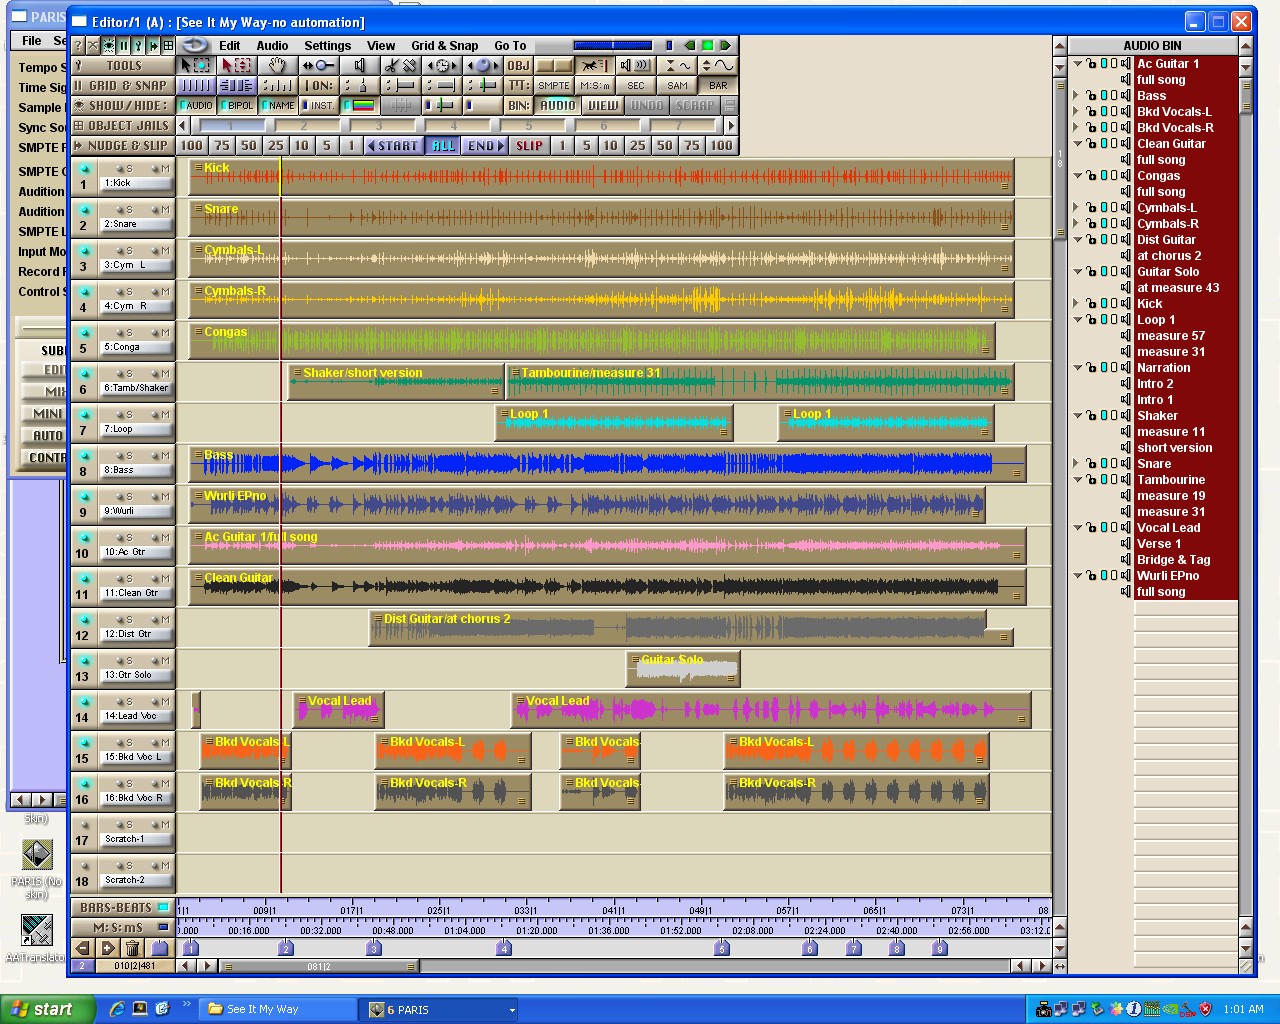Click the zoom slider tool icon
1280x1024 pixels.
(x=319, y=65)
